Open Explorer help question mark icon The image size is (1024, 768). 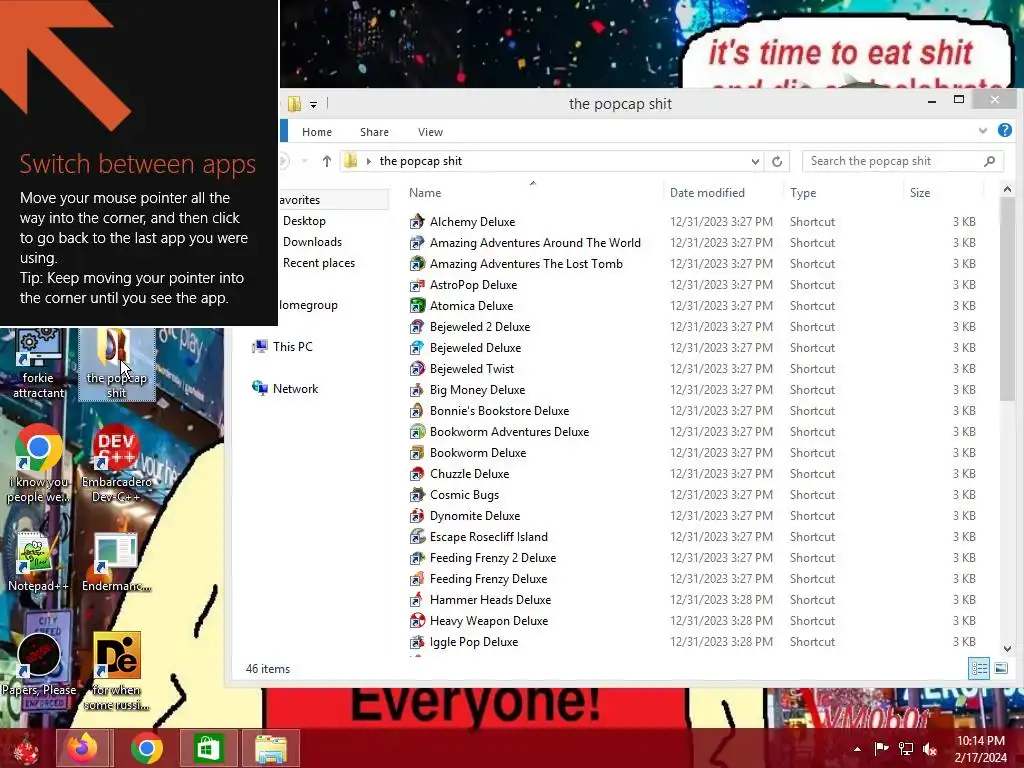1004,131
